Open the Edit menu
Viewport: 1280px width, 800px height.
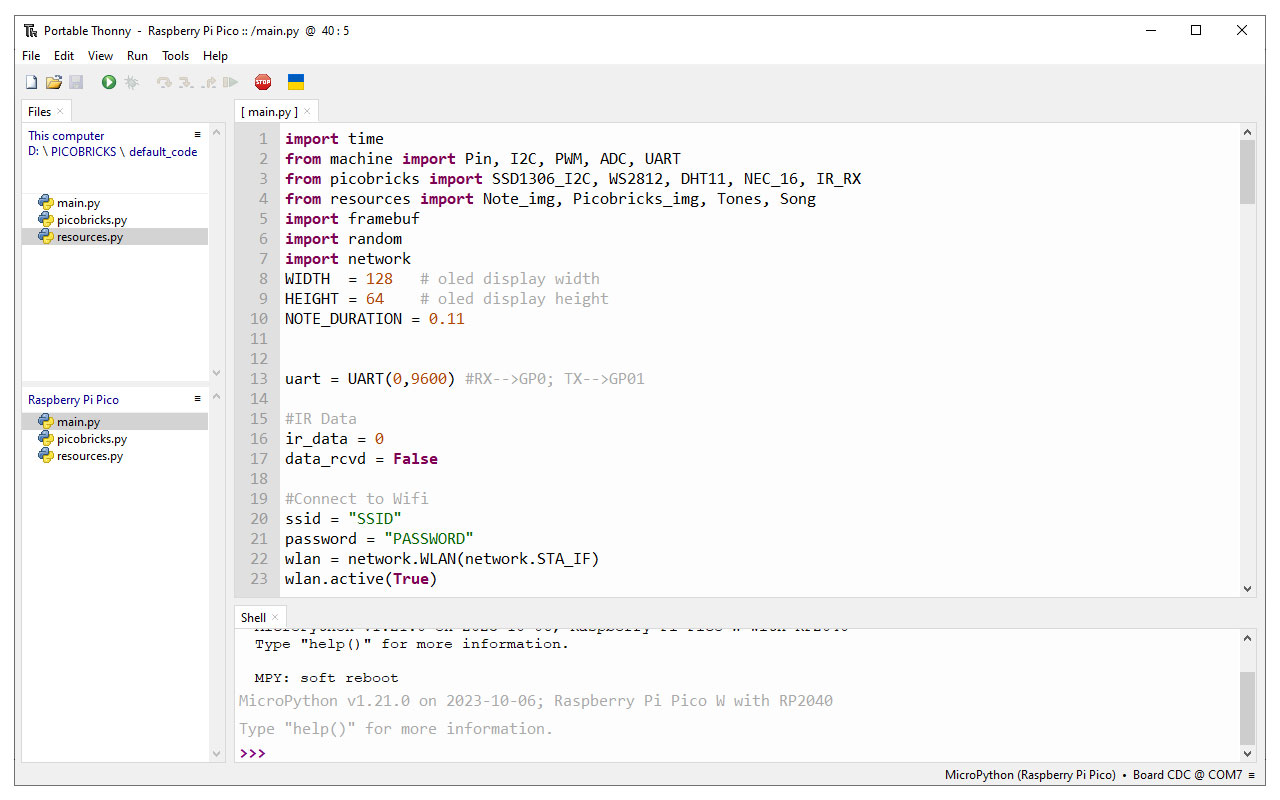point(64,56)
